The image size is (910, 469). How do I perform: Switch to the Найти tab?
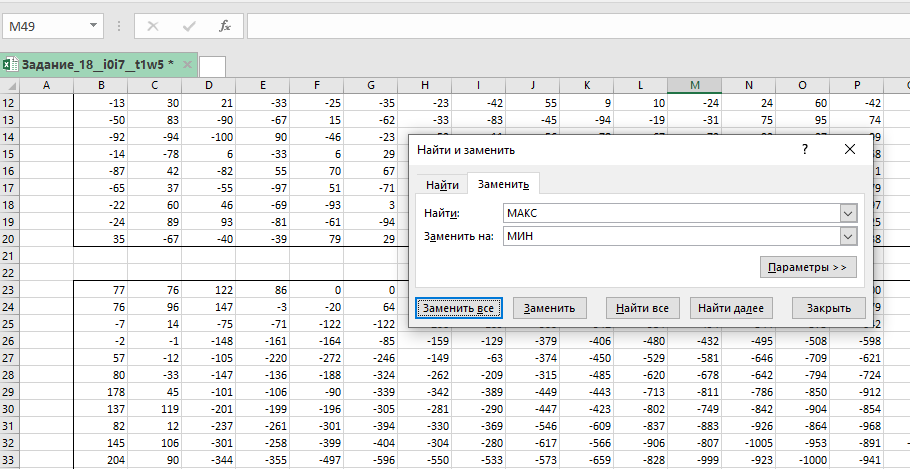coord(442,184)
